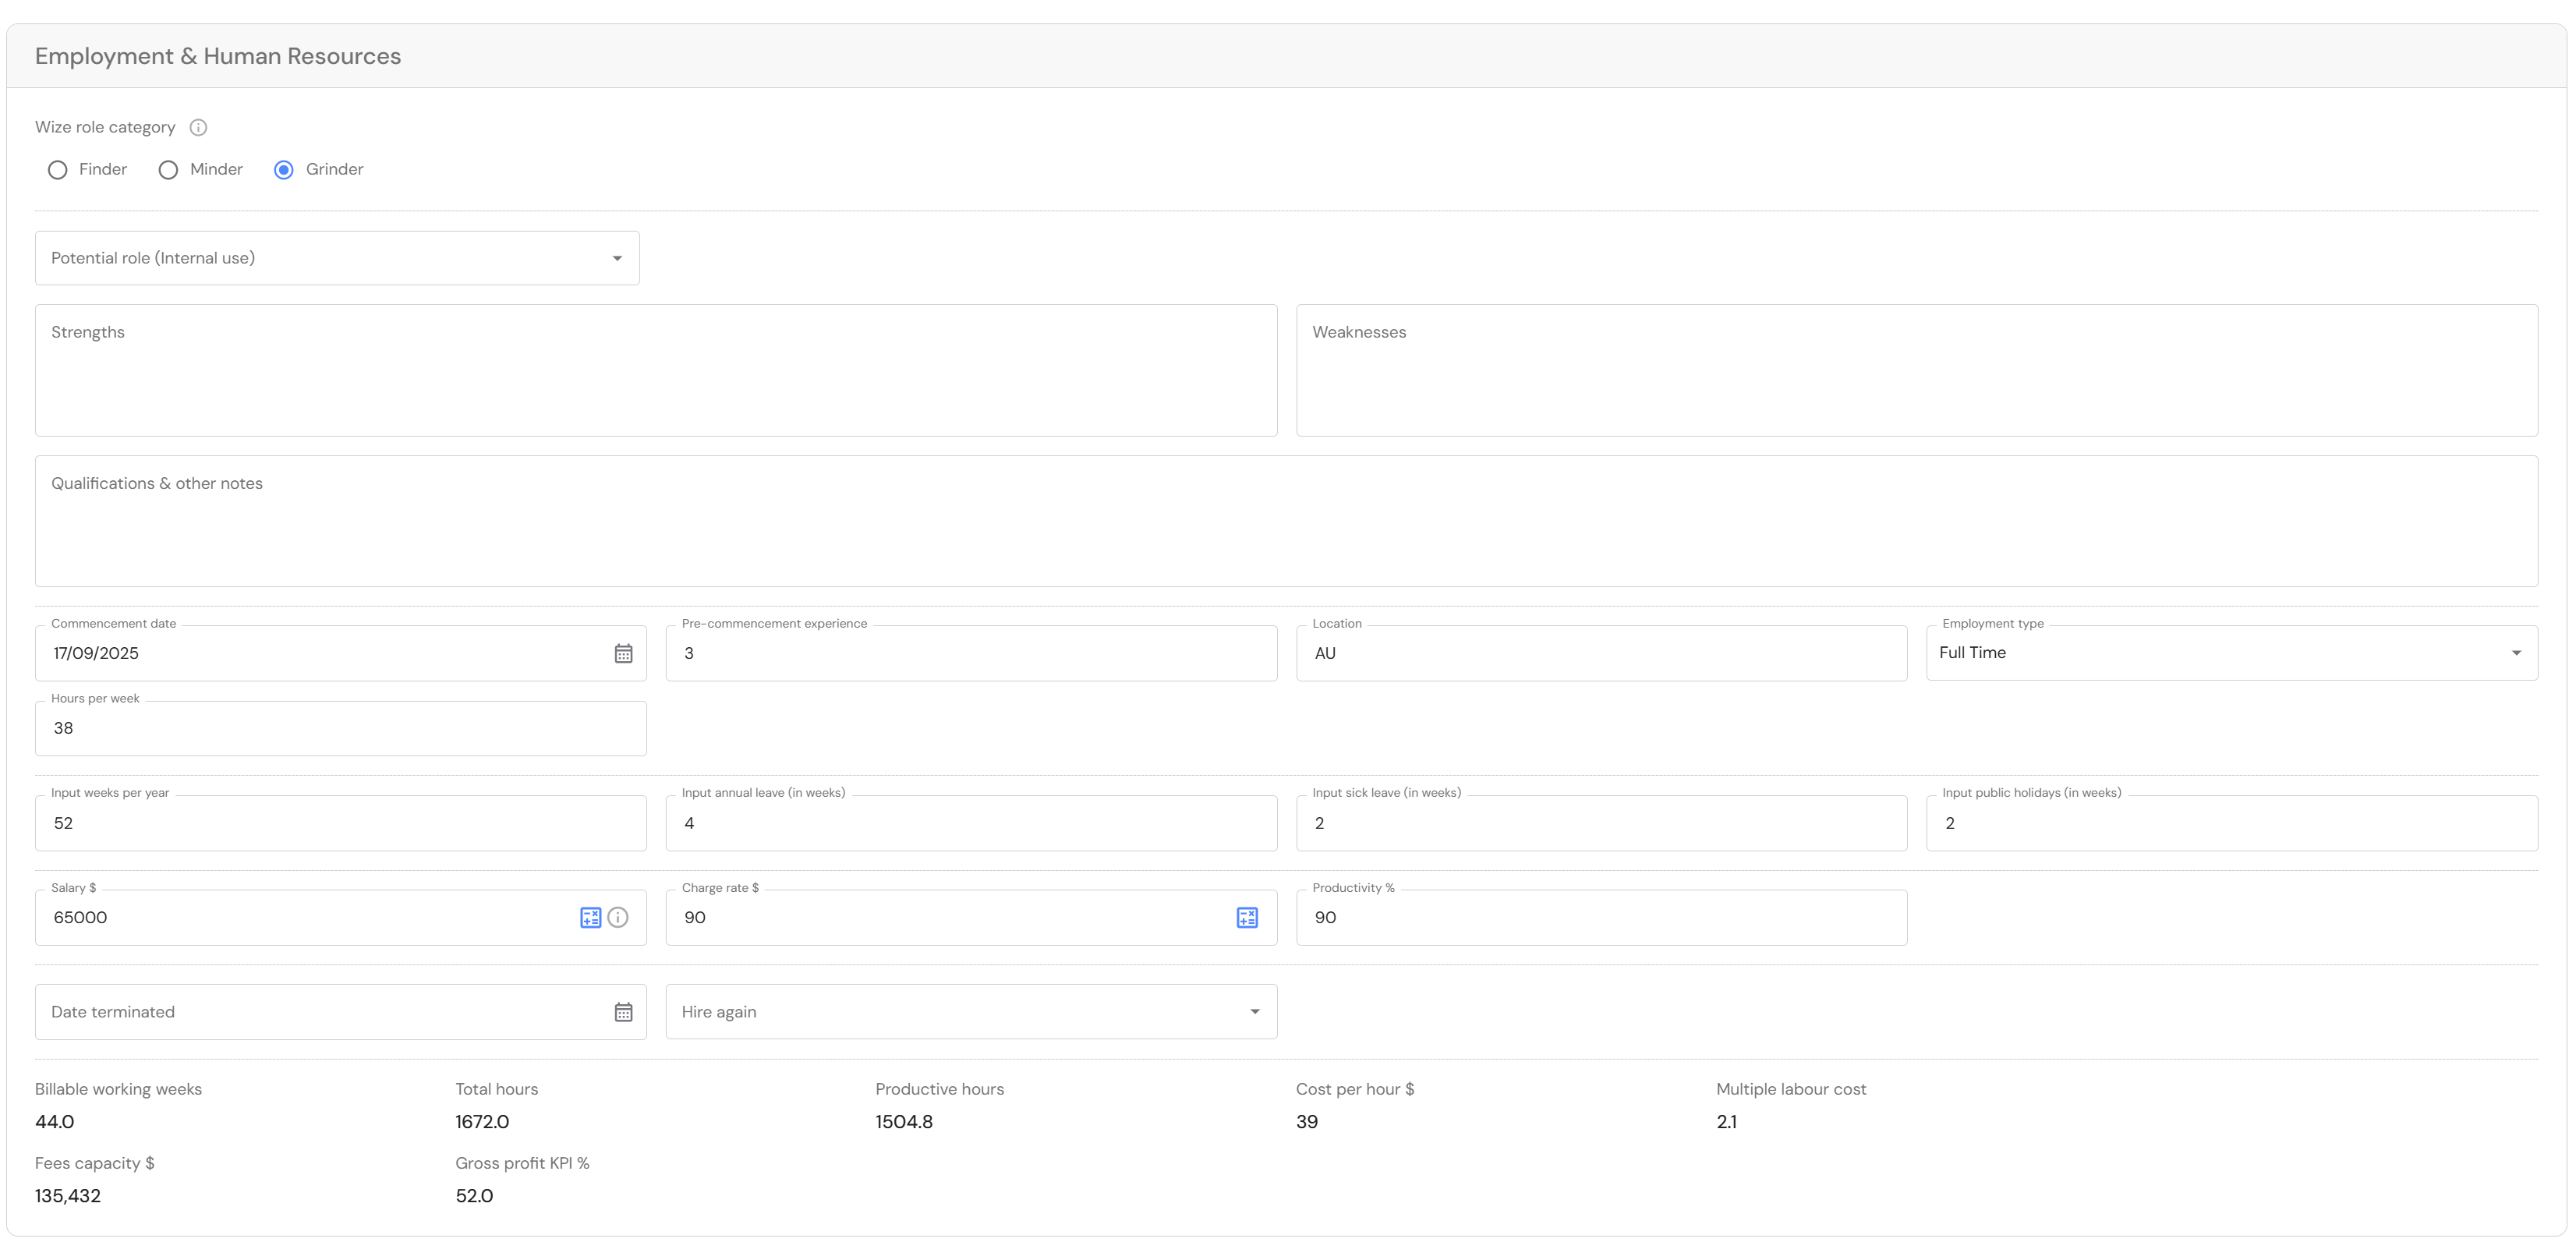Open the Date terminated calendar picker
Viewport: 2576px width, 1242px height.
[x=623, y=1012]
